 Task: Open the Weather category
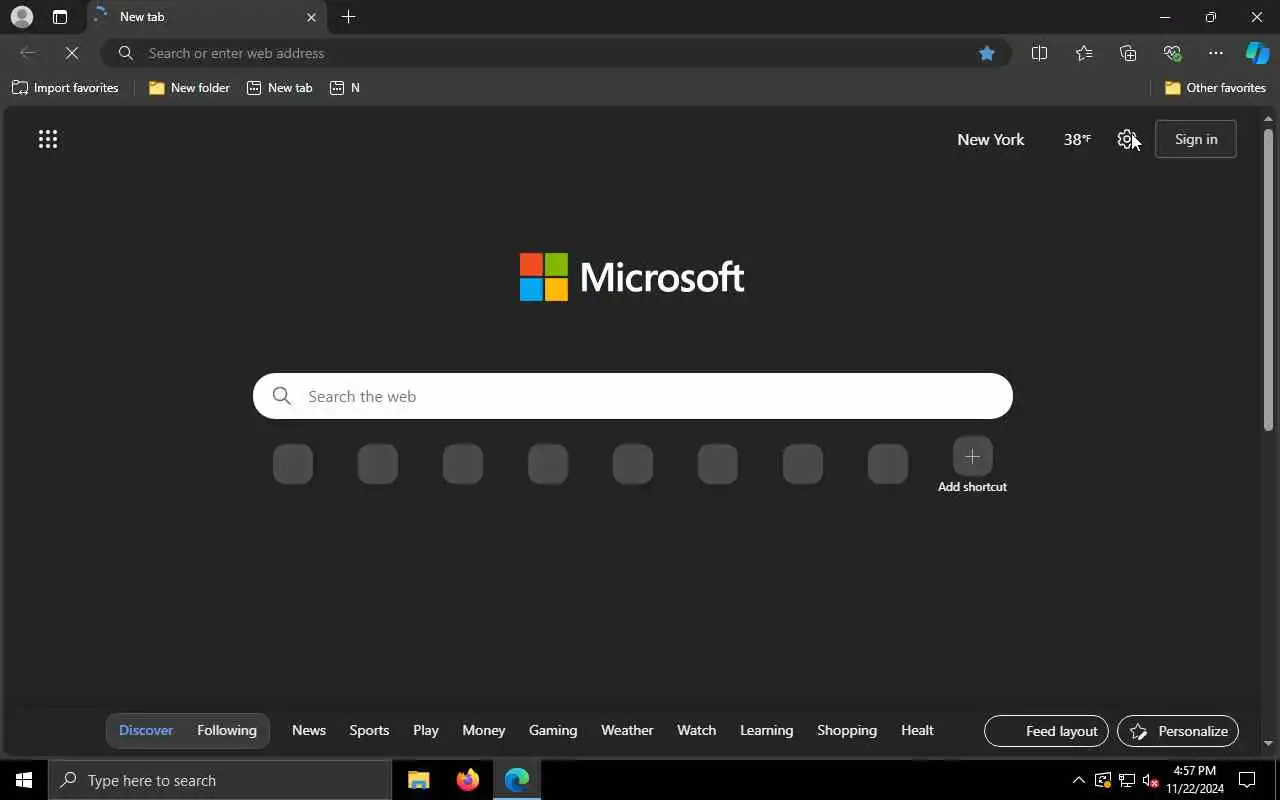coord(627,730)
